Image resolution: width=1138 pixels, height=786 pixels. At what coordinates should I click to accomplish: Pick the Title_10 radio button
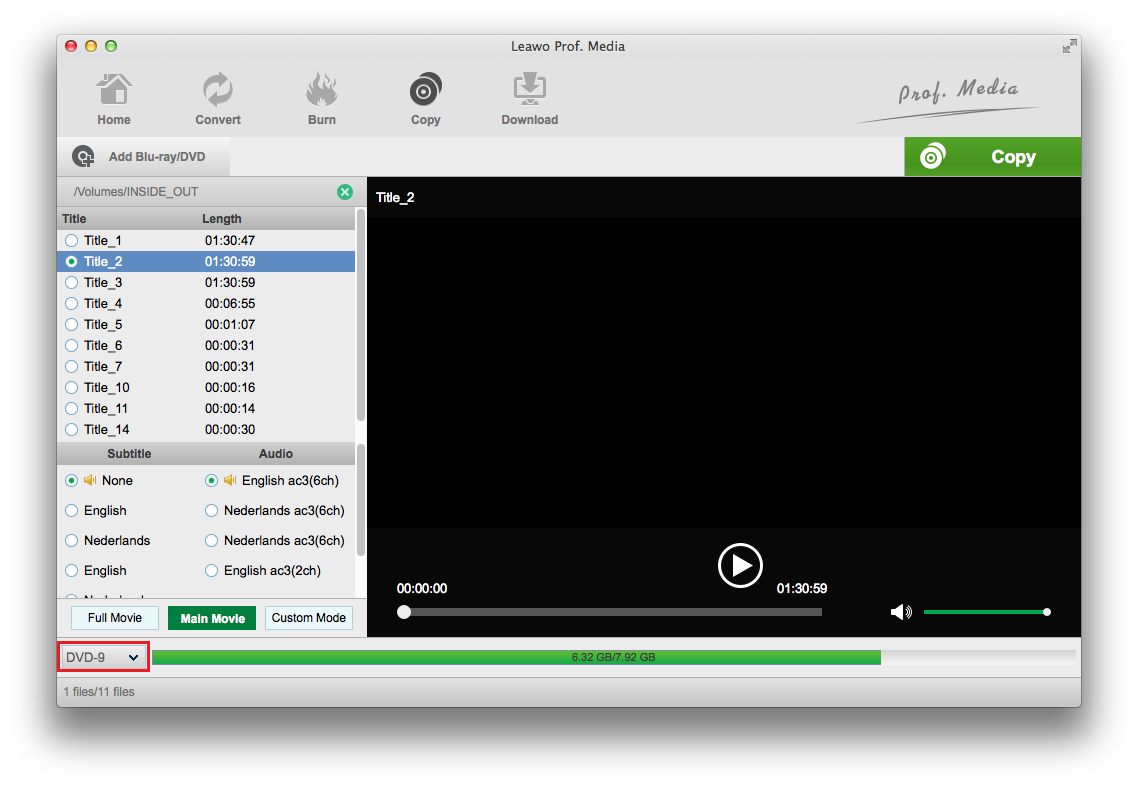71,388
